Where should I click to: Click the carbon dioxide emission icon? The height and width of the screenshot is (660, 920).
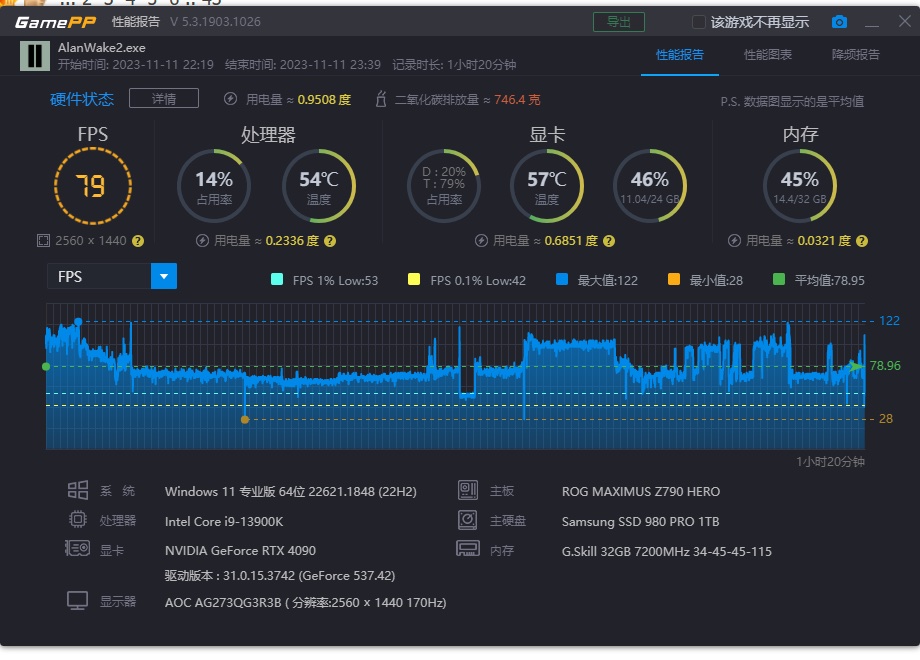(381, 99)
